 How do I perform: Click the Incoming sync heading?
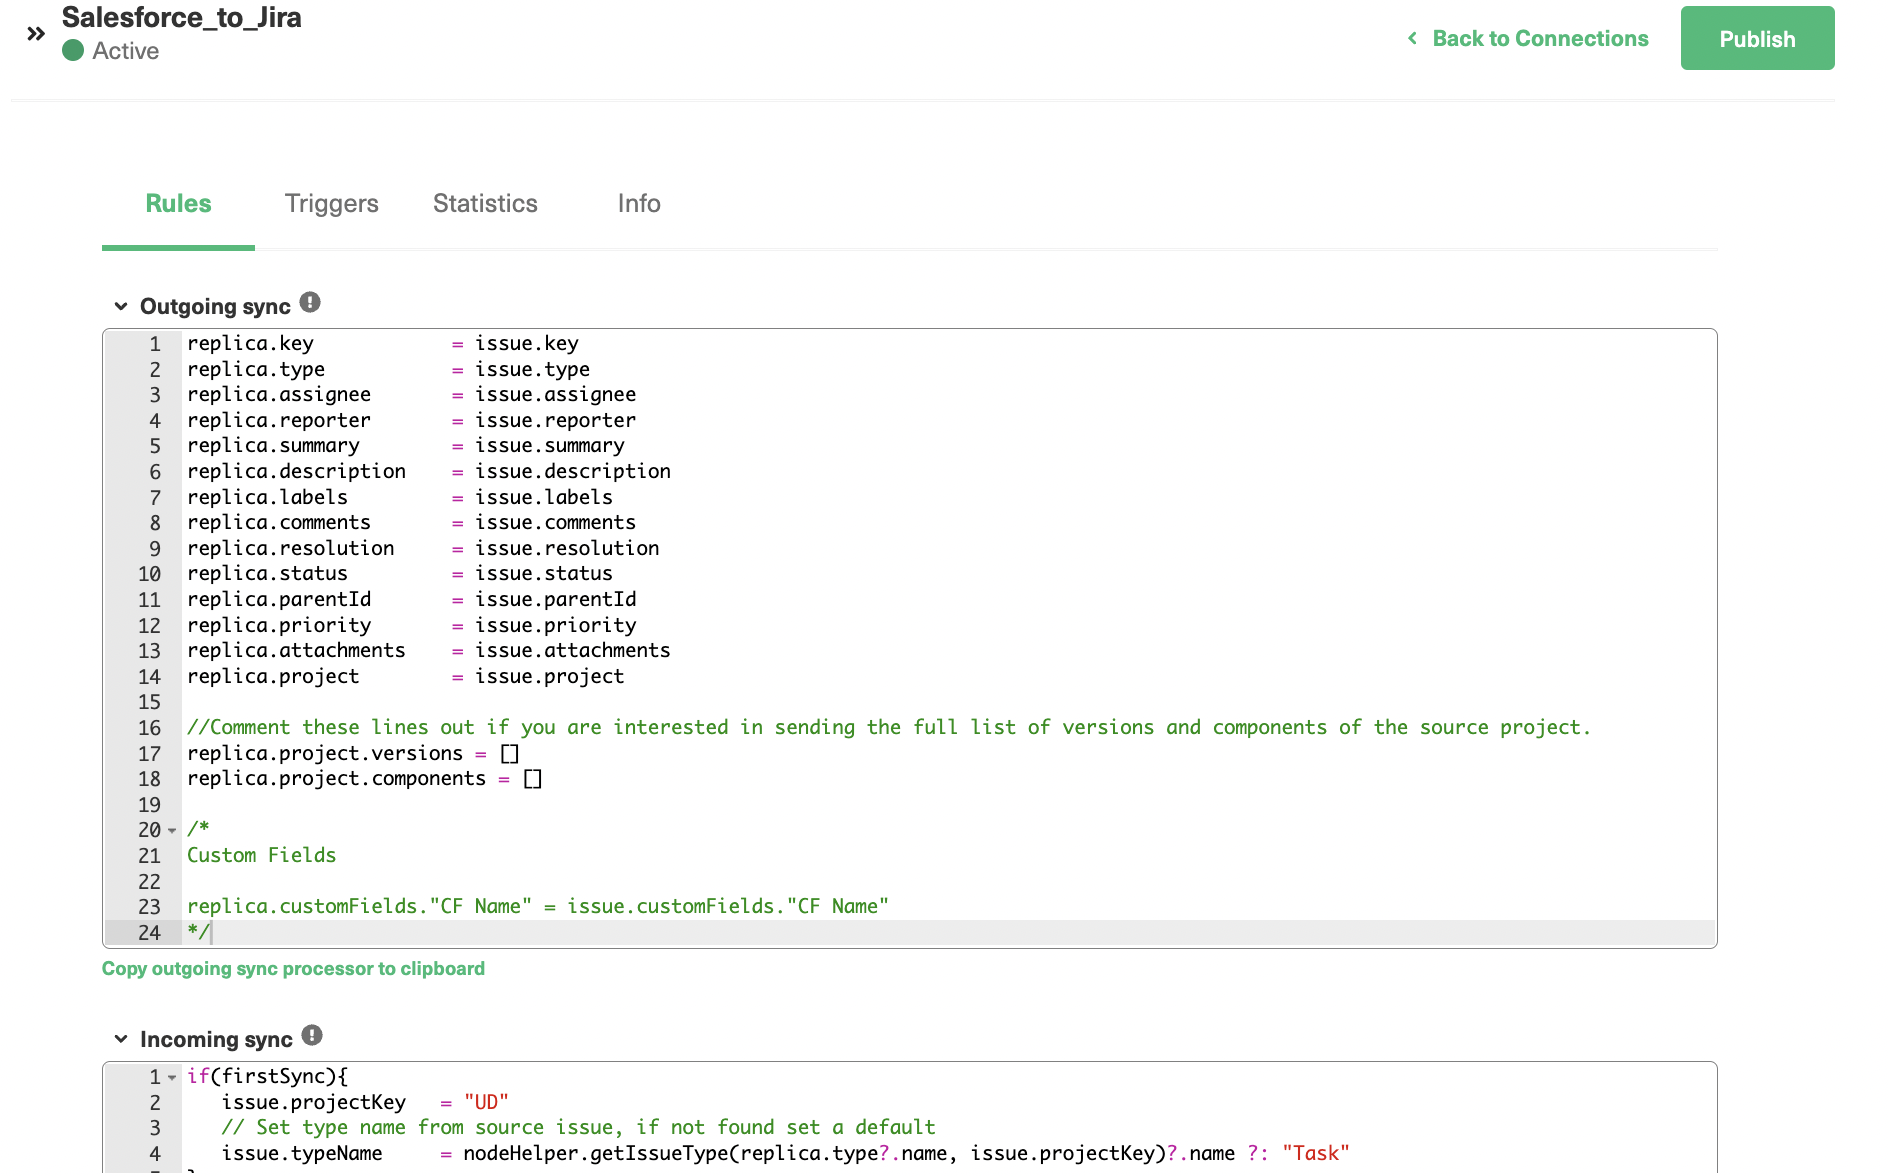point(216,1039)
